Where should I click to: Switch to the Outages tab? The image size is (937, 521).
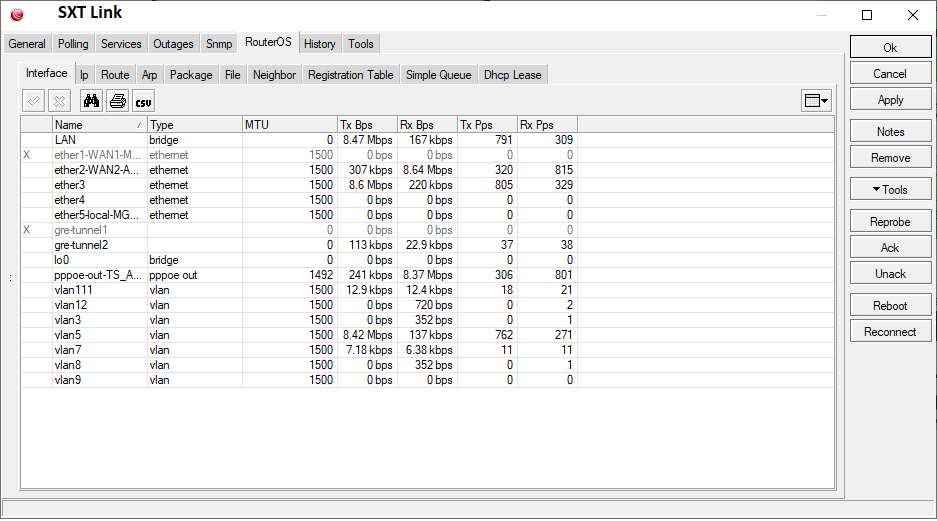coord(173,44)
